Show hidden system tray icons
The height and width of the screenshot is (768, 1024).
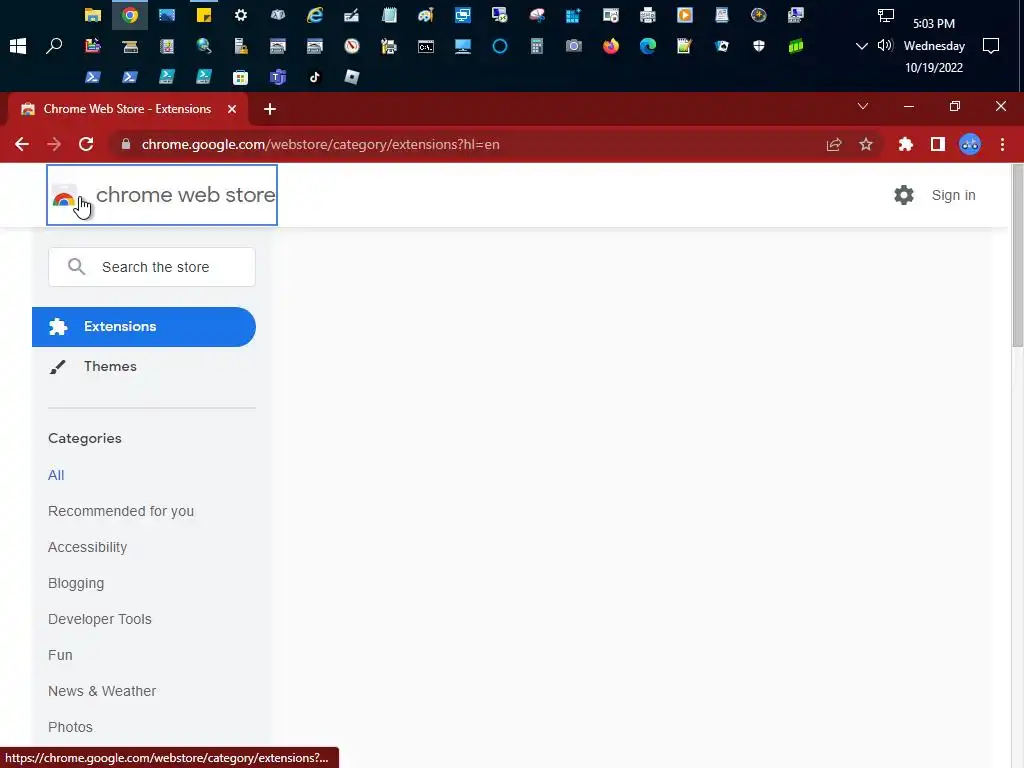pos(861,46)
